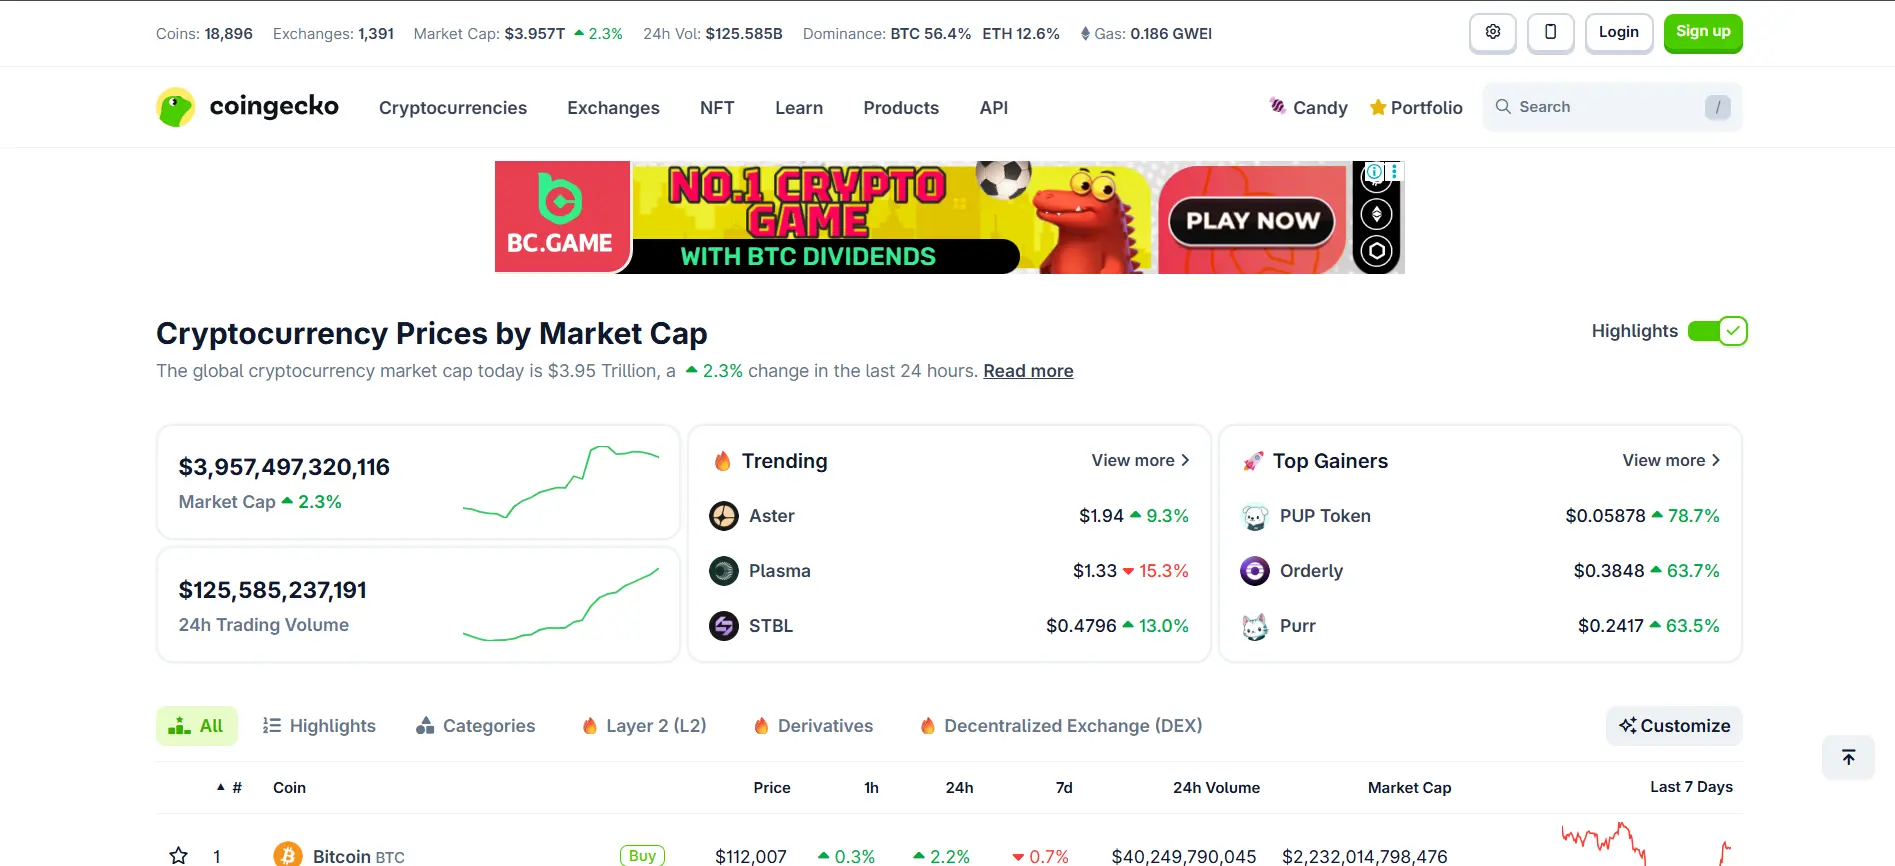Click the Aster coin icon
The width and height of the screenshot is (1895, 866).
tap(724, 516)
